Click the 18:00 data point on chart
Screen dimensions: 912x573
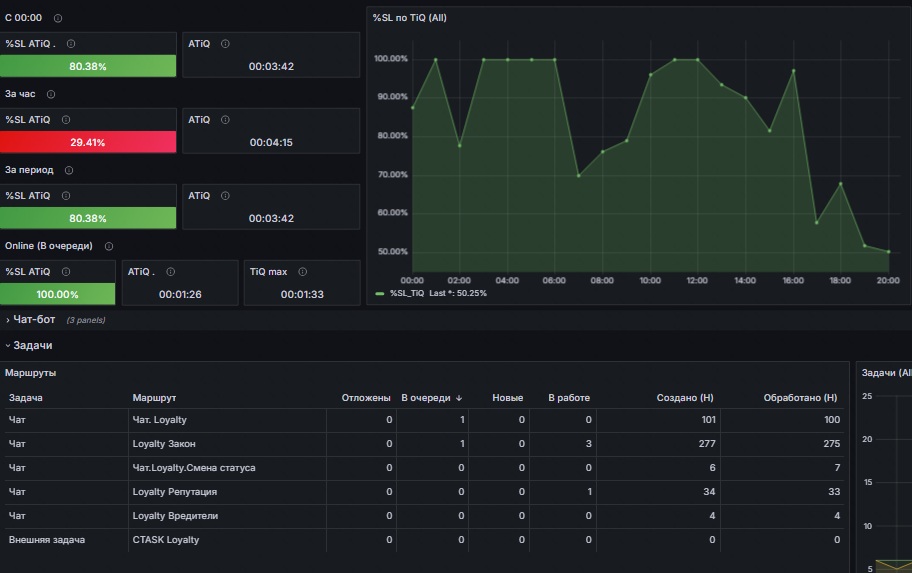(x=840, y=184)
